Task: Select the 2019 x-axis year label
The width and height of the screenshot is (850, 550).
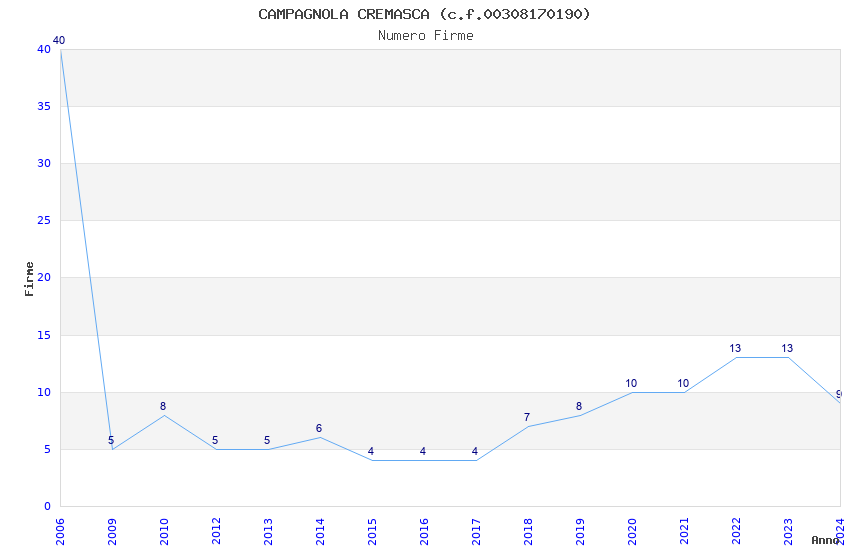Action: point(581,532)
